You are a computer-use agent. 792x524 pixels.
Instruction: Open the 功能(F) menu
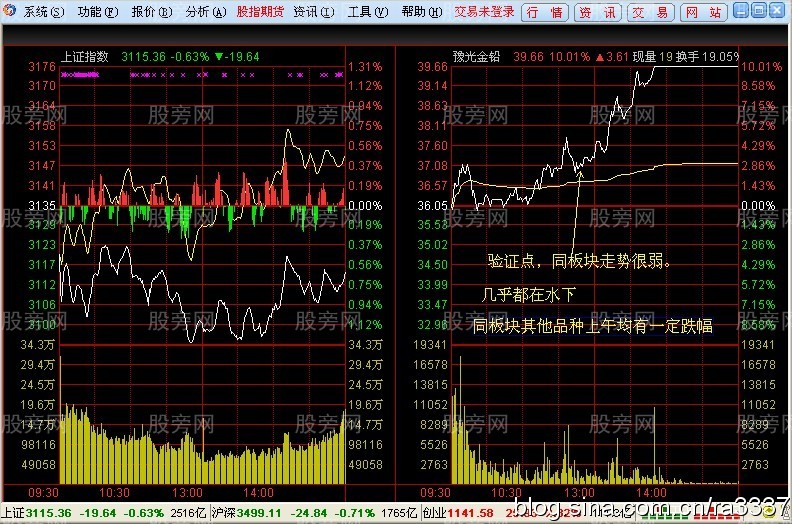click(97, 11)
